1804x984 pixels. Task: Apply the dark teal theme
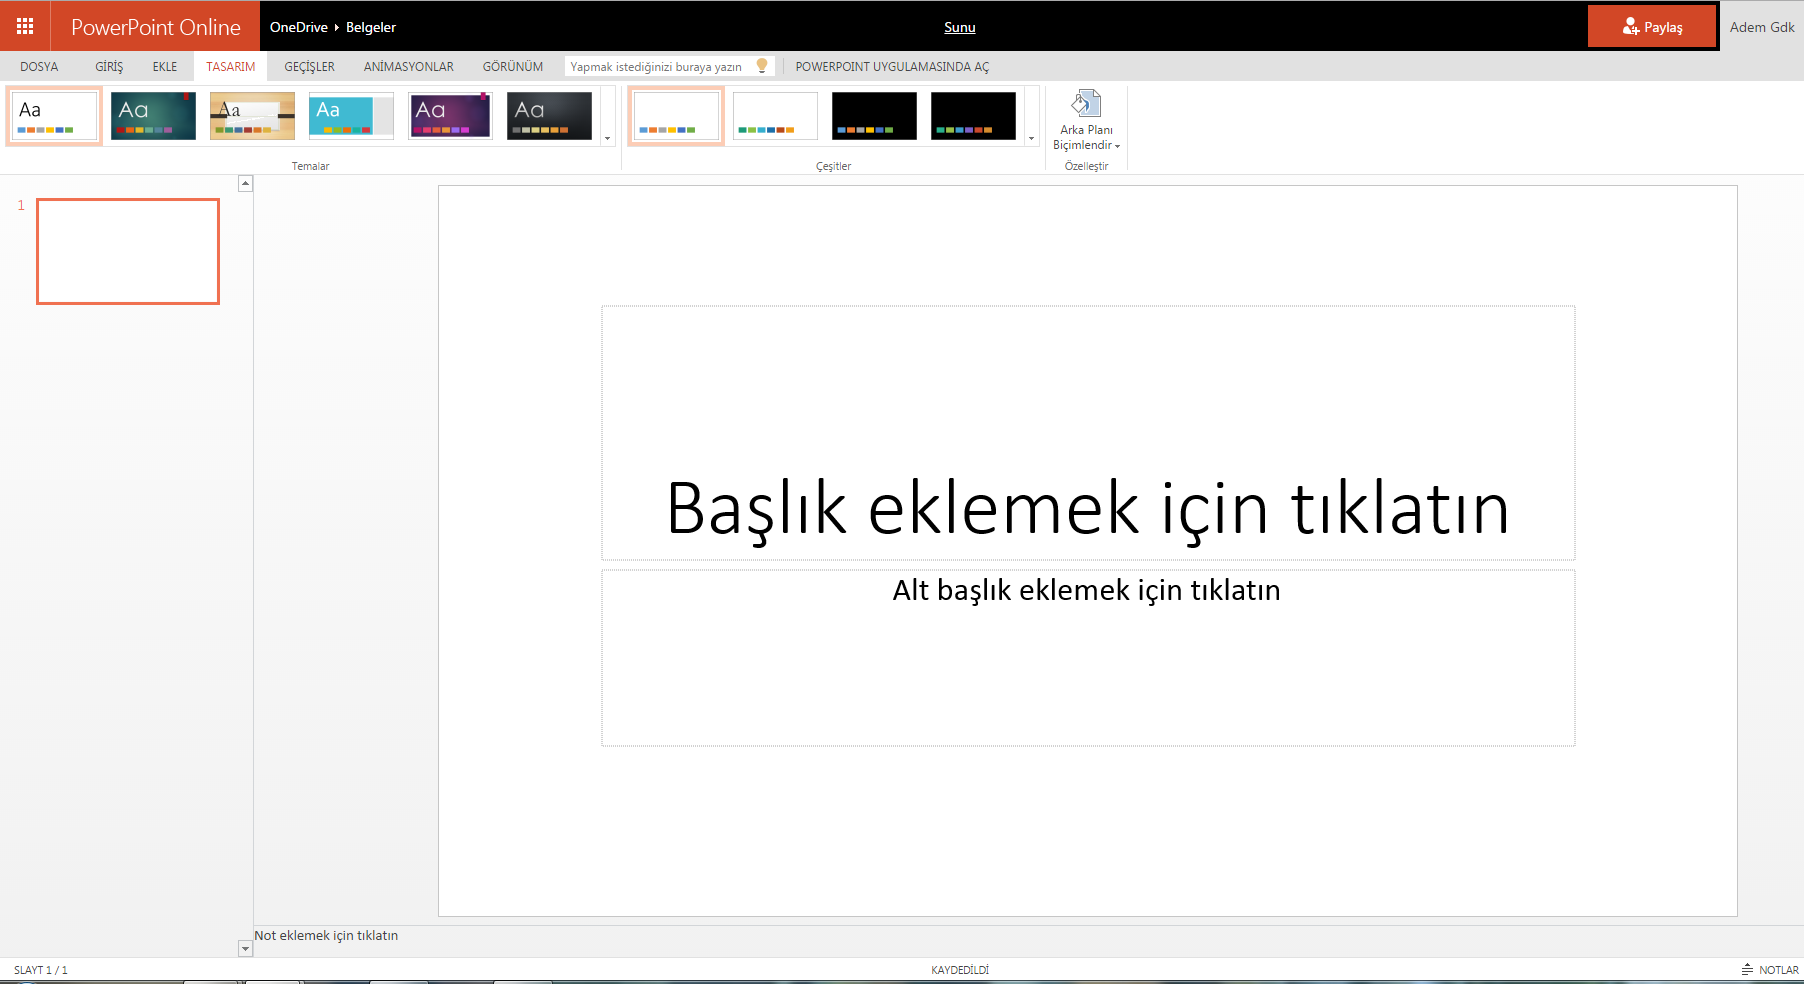(x=153, y=116)
